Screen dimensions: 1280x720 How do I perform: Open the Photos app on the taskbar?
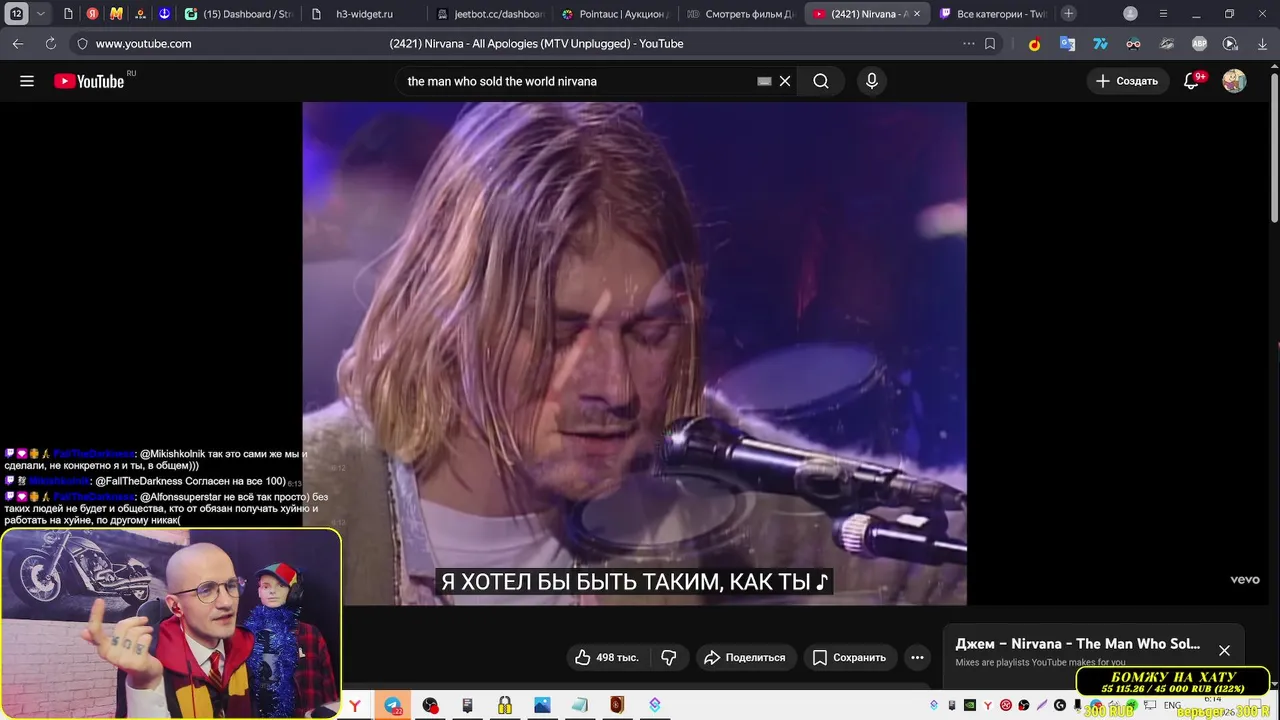point(542,706)
